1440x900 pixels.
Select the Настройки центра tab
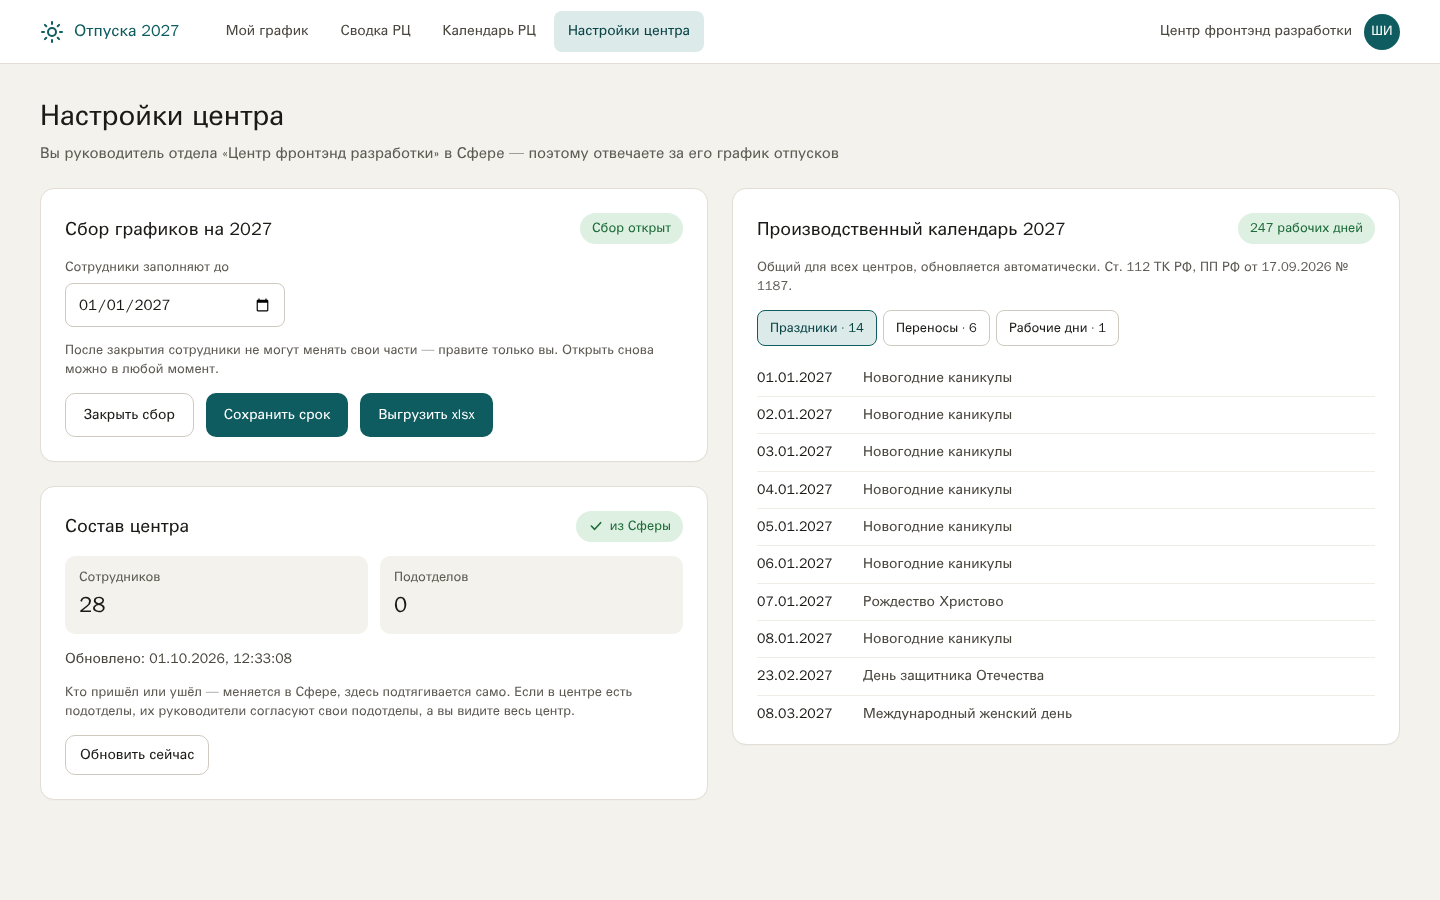(x=629, y=31)
